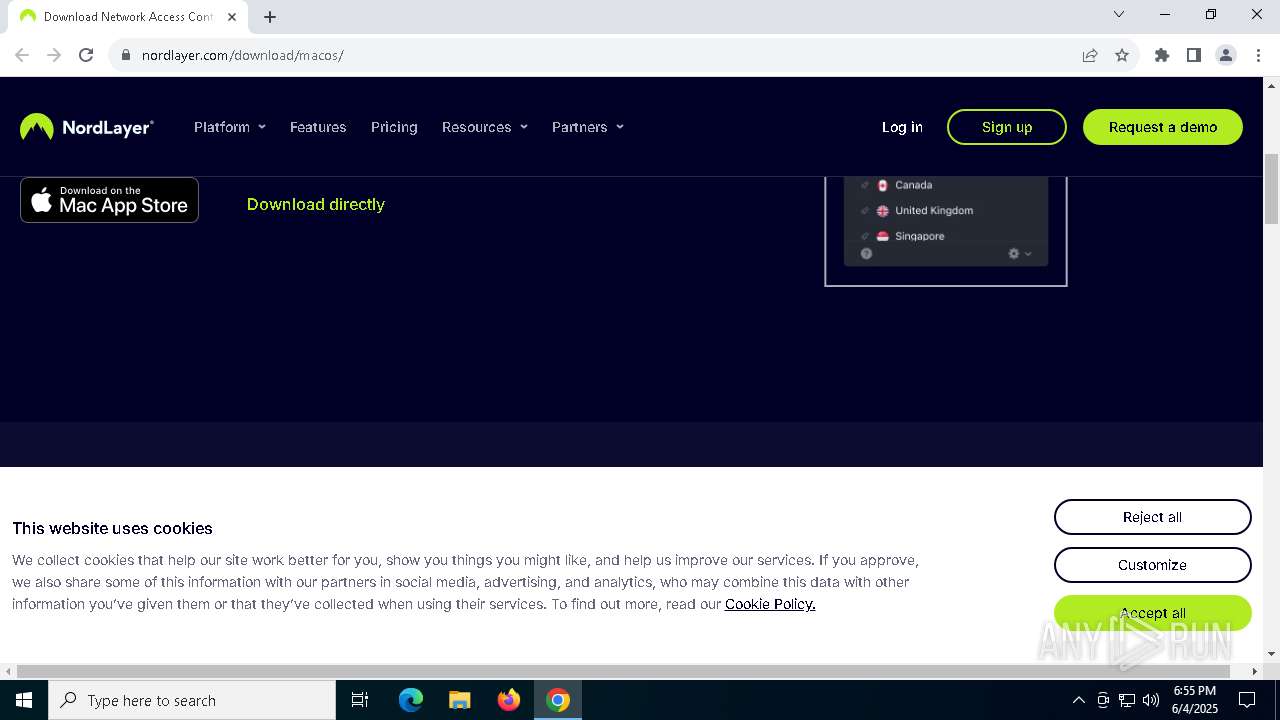
Task: Open Chrome three-dot menu
Action: (1258, 55)
